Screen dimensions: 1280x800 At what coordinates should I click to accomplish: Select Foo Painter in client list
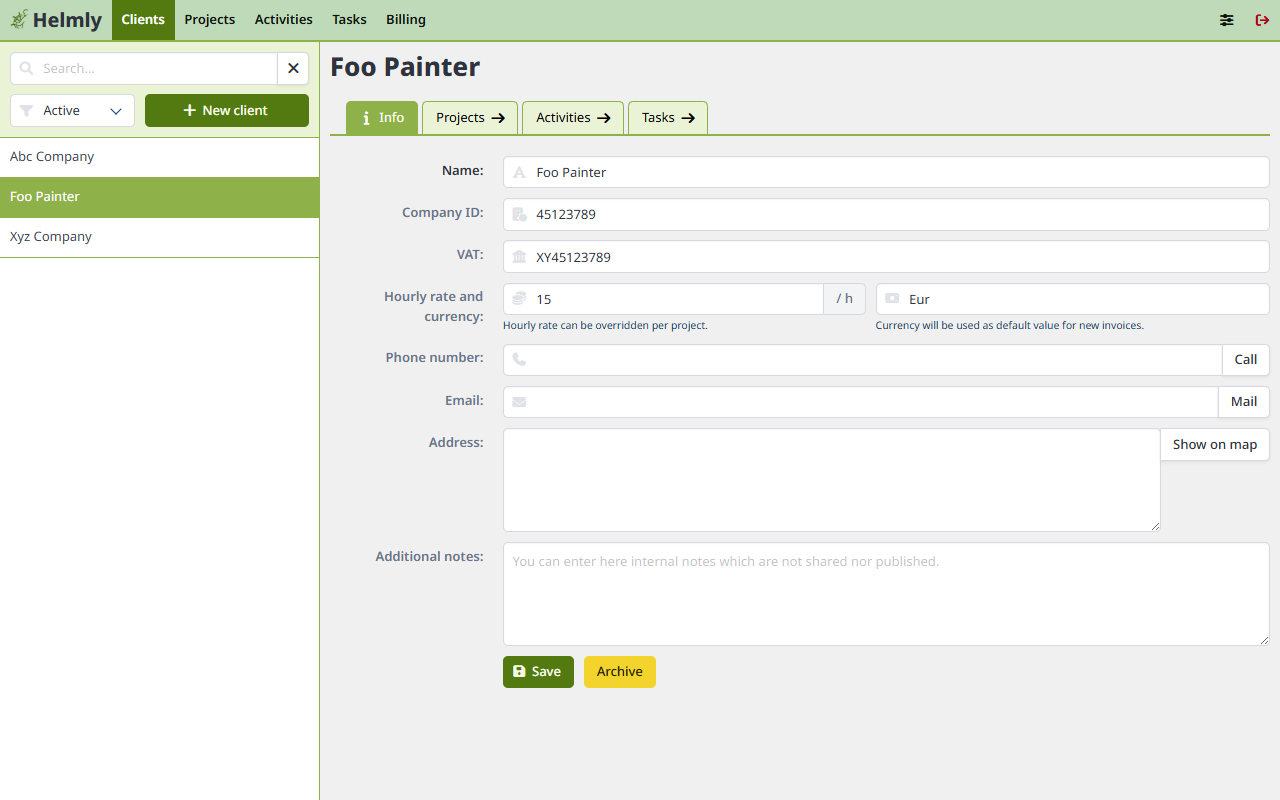(x=159, y=197)
